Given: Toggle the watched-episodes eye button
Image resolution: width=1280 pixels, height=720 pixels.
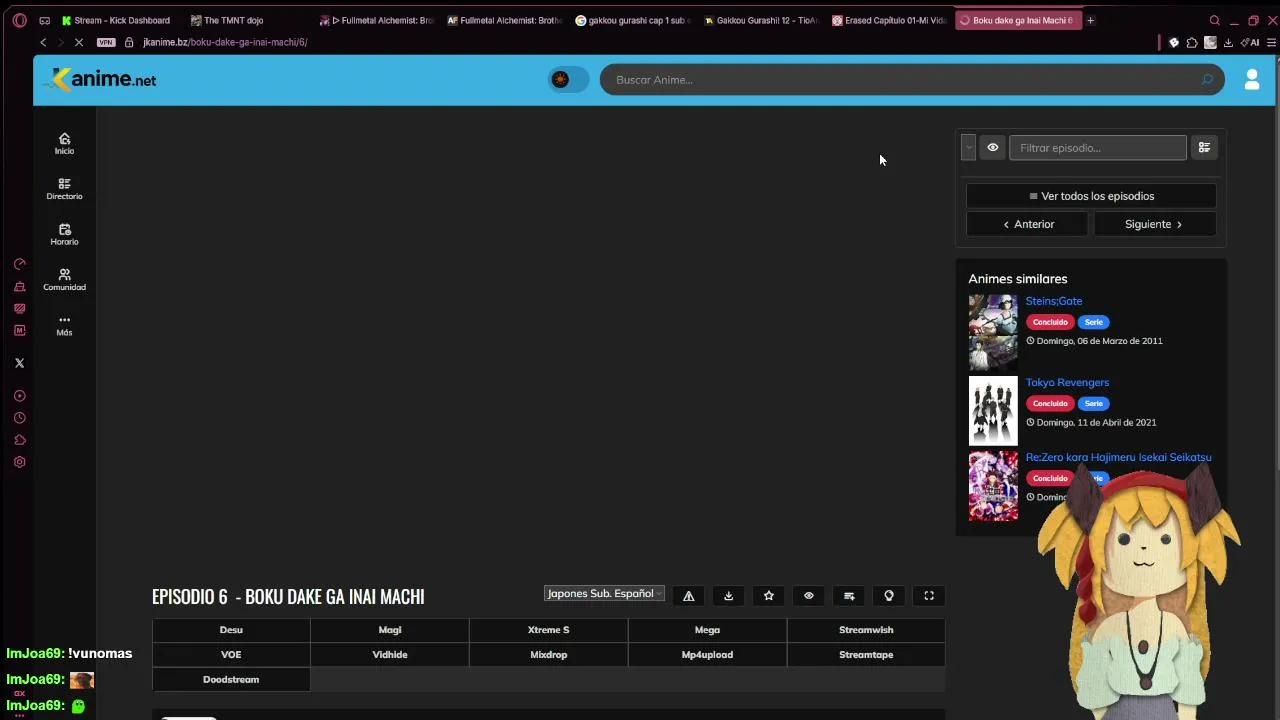Looking at the screenshot, I should pos(992,148).
